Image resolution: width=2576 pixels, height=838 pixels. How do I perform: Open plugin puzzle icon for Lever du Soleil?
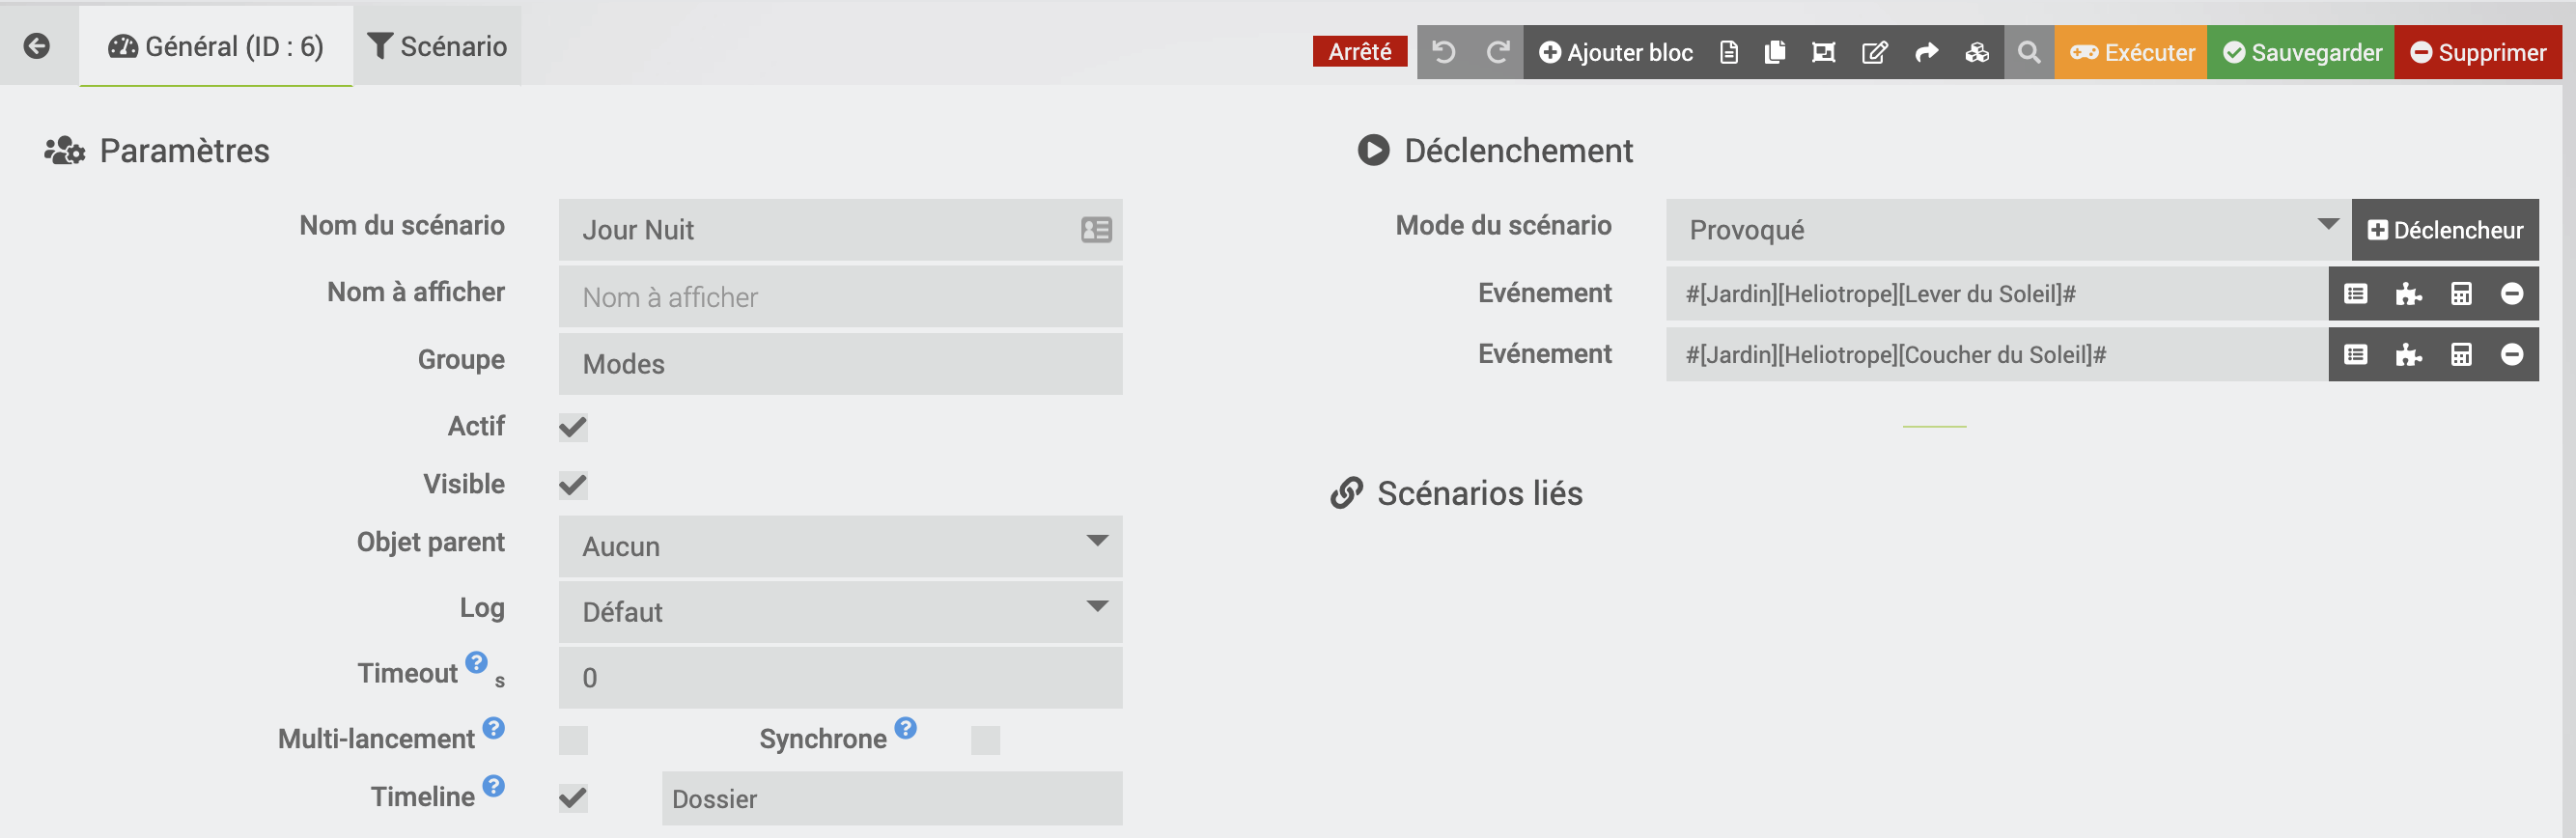(2408, 294)
